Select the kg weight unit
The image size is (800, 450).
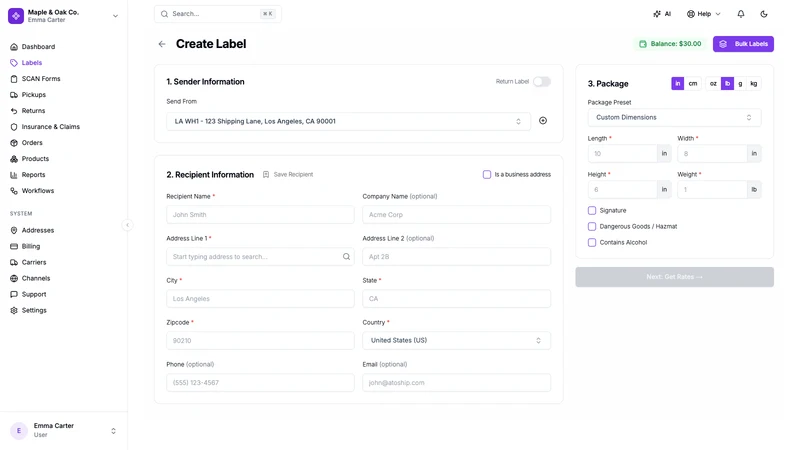(x=754, y=84)
